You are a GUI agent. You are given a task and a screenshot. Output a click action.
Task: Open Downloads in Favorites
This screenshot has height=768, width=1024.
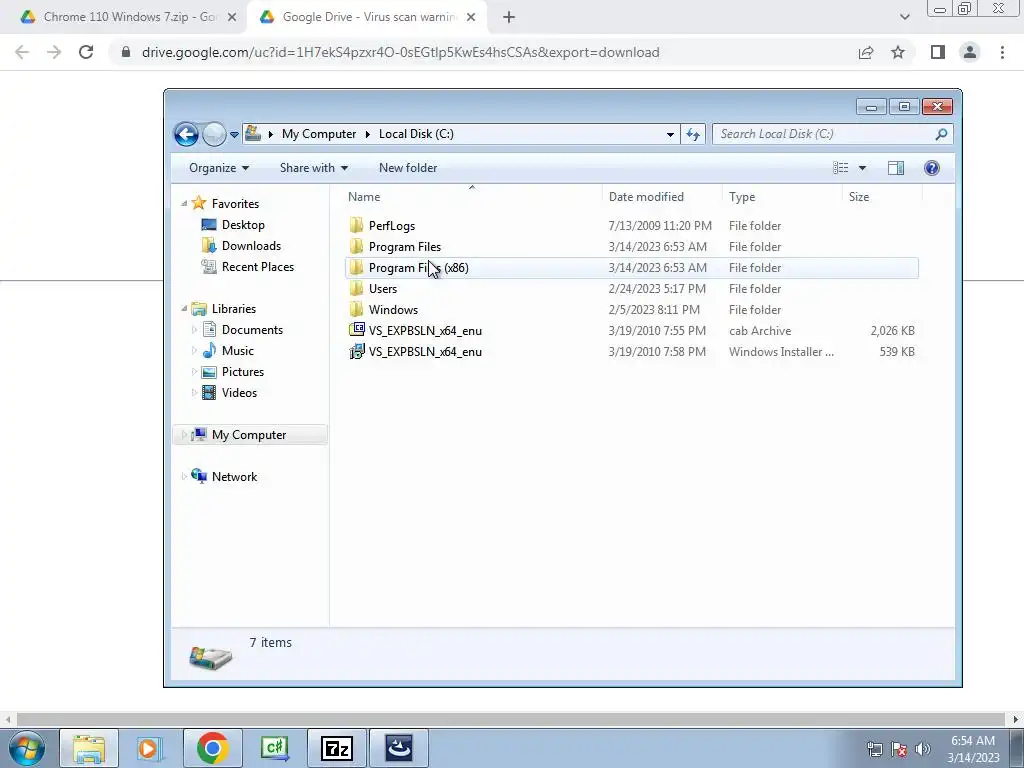251,246
